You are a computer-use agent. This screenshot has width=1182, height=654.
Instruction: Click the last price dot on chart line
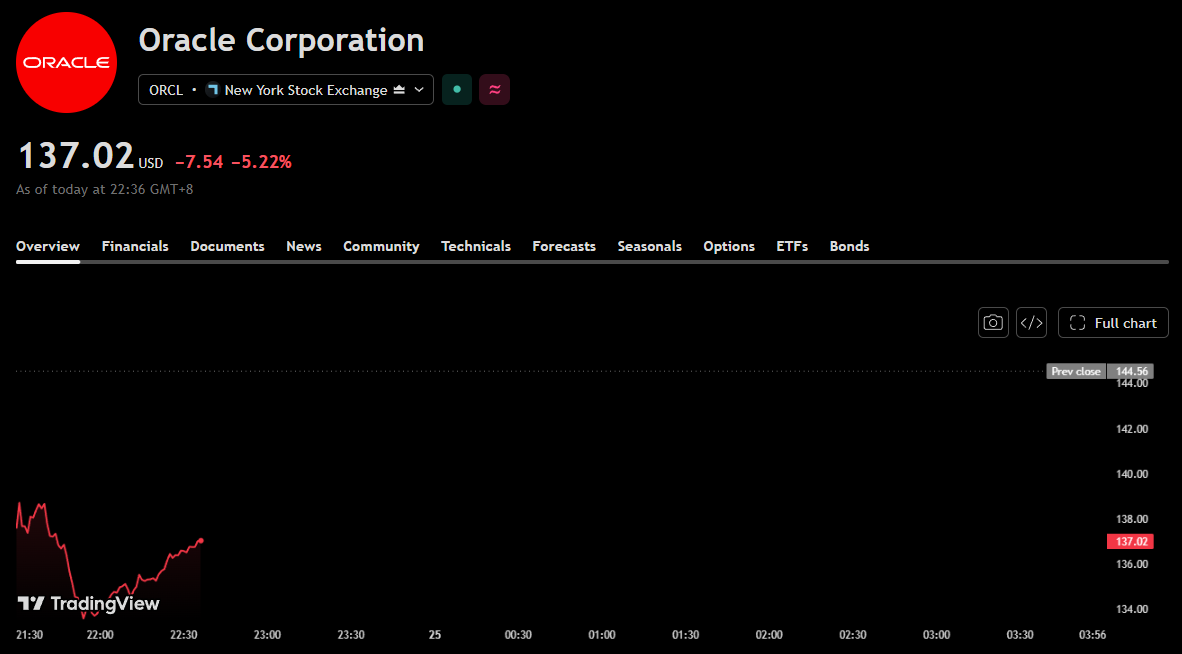pos(201,540)
